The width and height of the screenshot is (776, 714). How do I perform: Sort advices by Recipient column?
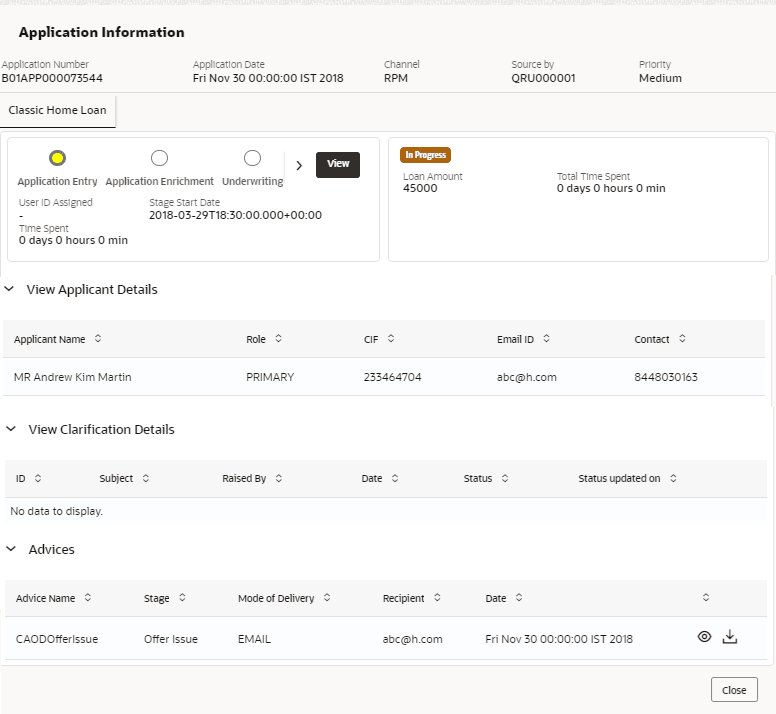click(x=438, y=598)
